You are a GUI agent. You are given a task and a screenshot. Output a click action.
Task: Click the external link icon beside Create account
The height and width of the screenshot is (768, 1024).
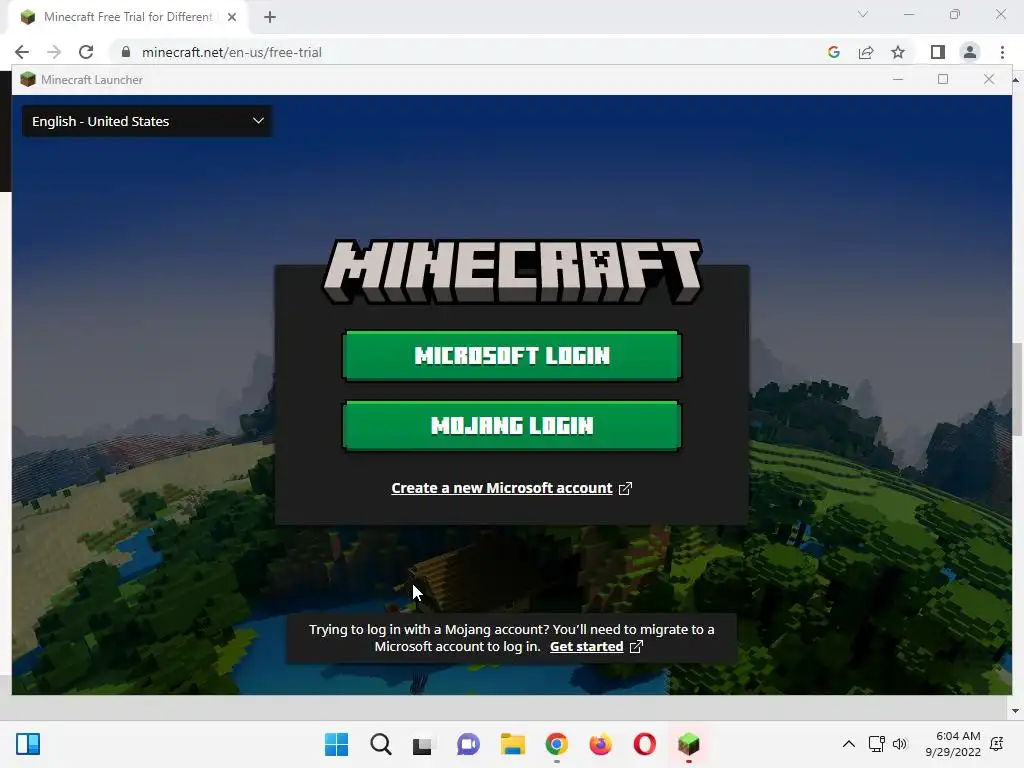tap(625, 488)
